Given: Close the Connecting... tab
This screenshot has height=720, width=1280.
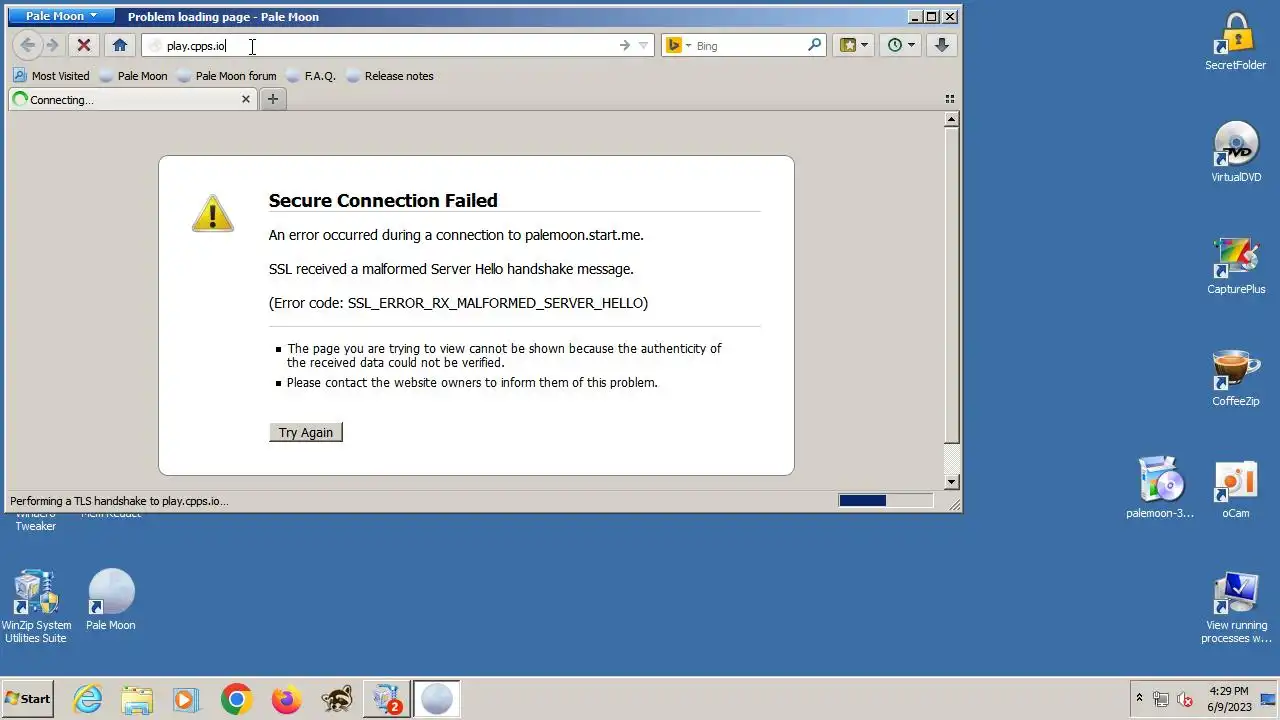Looking at the screenshot, I should coord(246,99).
